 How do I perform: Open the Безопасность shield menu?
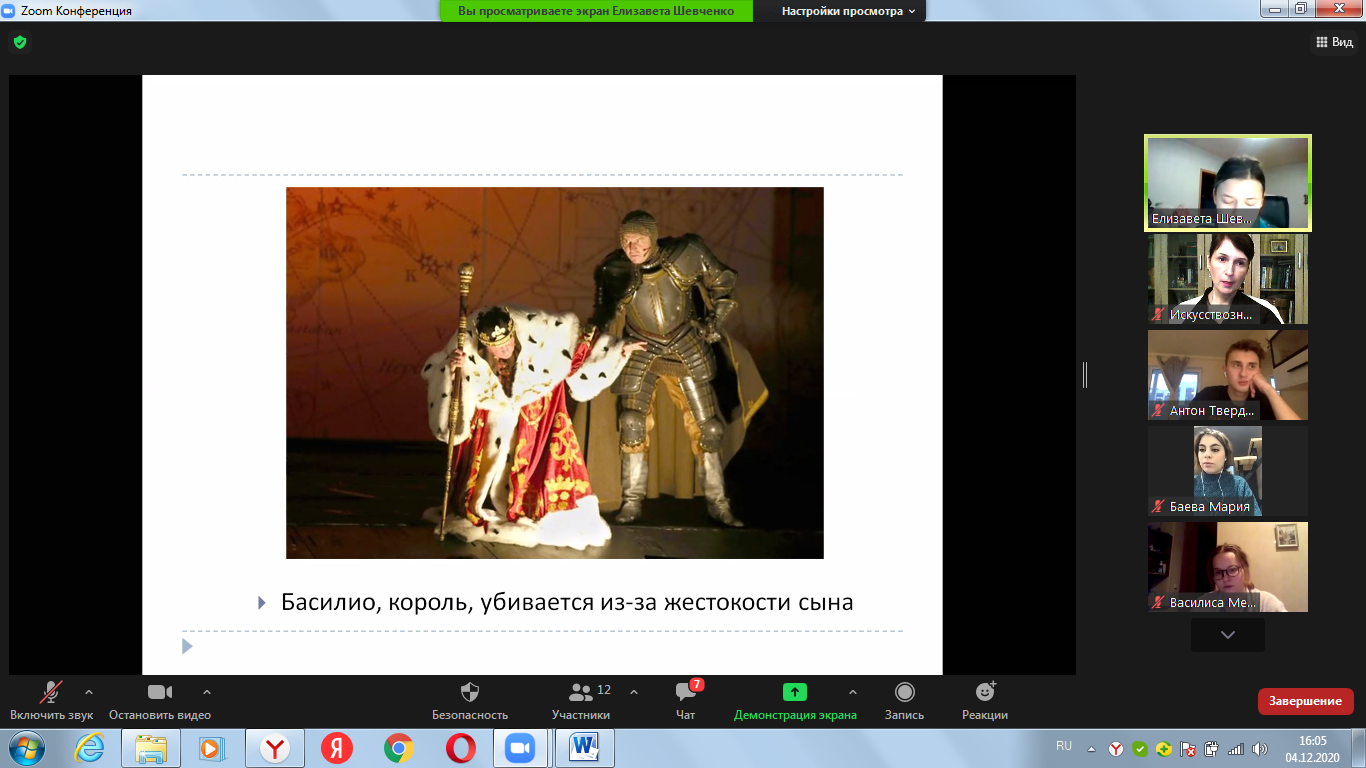[470, 700]
